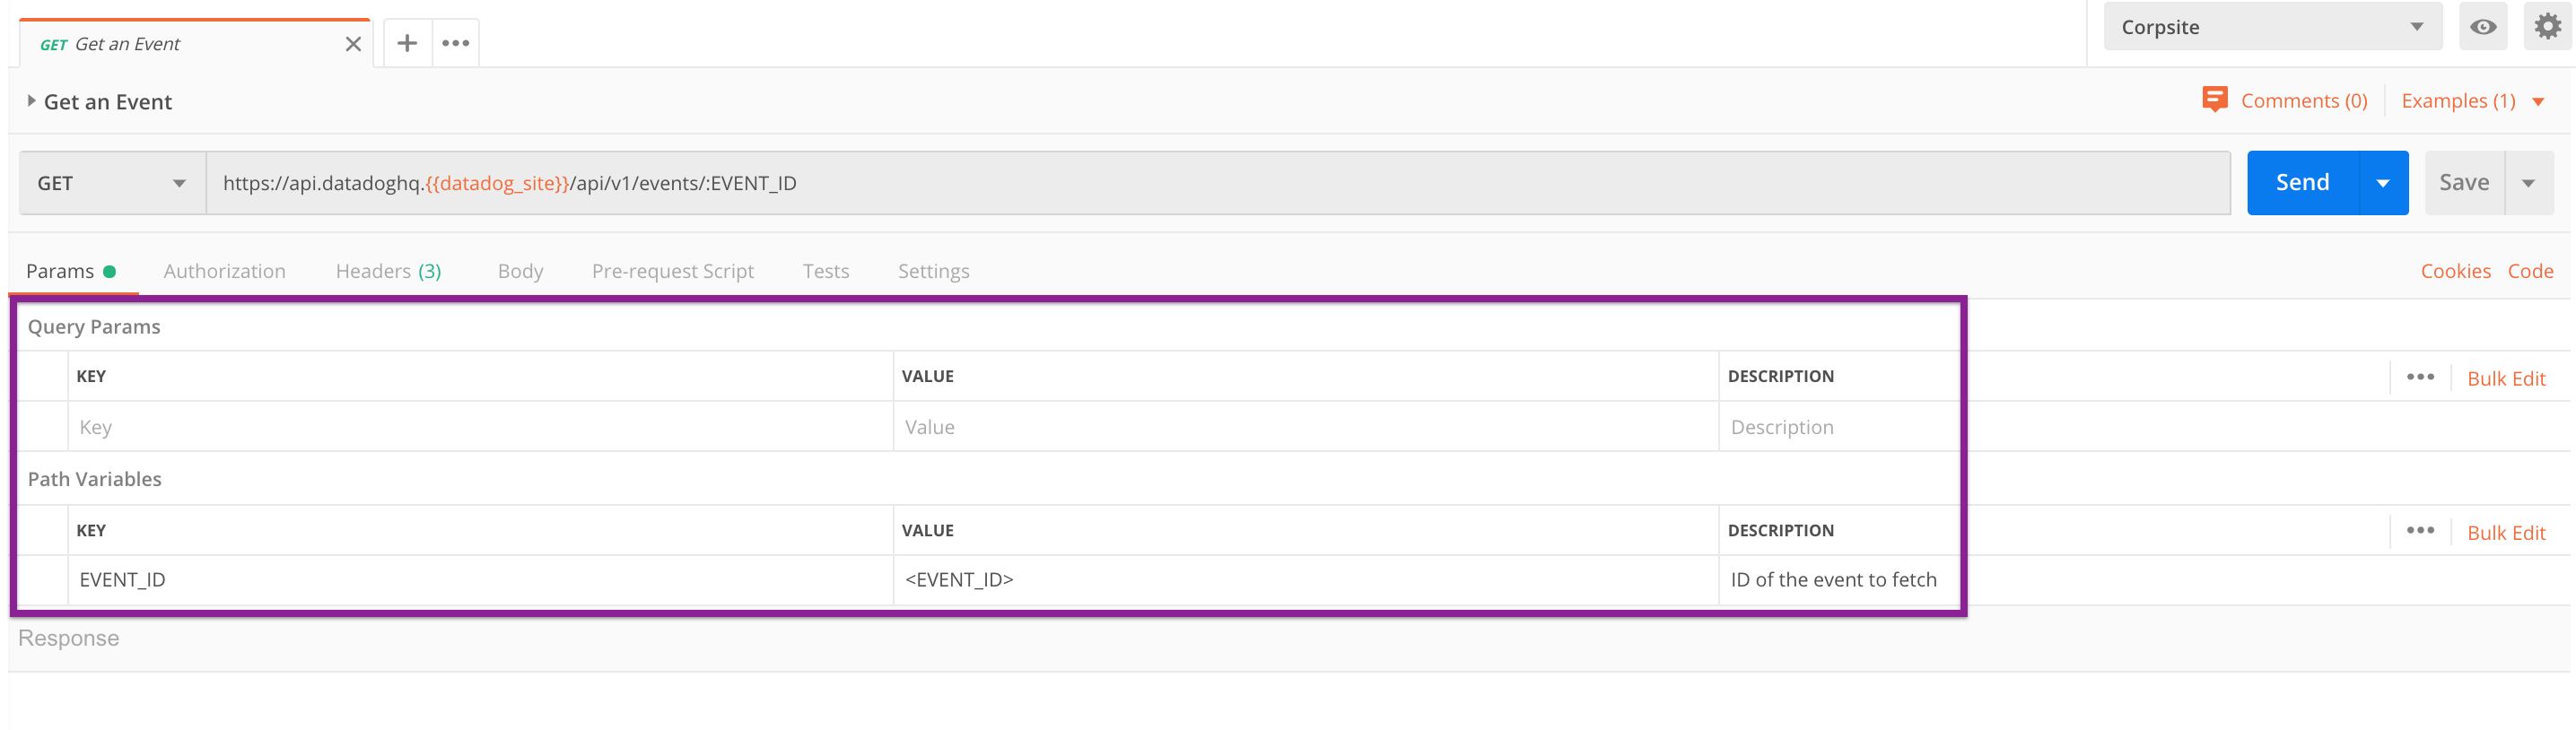Expand the Get an Event description triangle
Viewport: 2576px width, 730px height.
coord(31,101)
